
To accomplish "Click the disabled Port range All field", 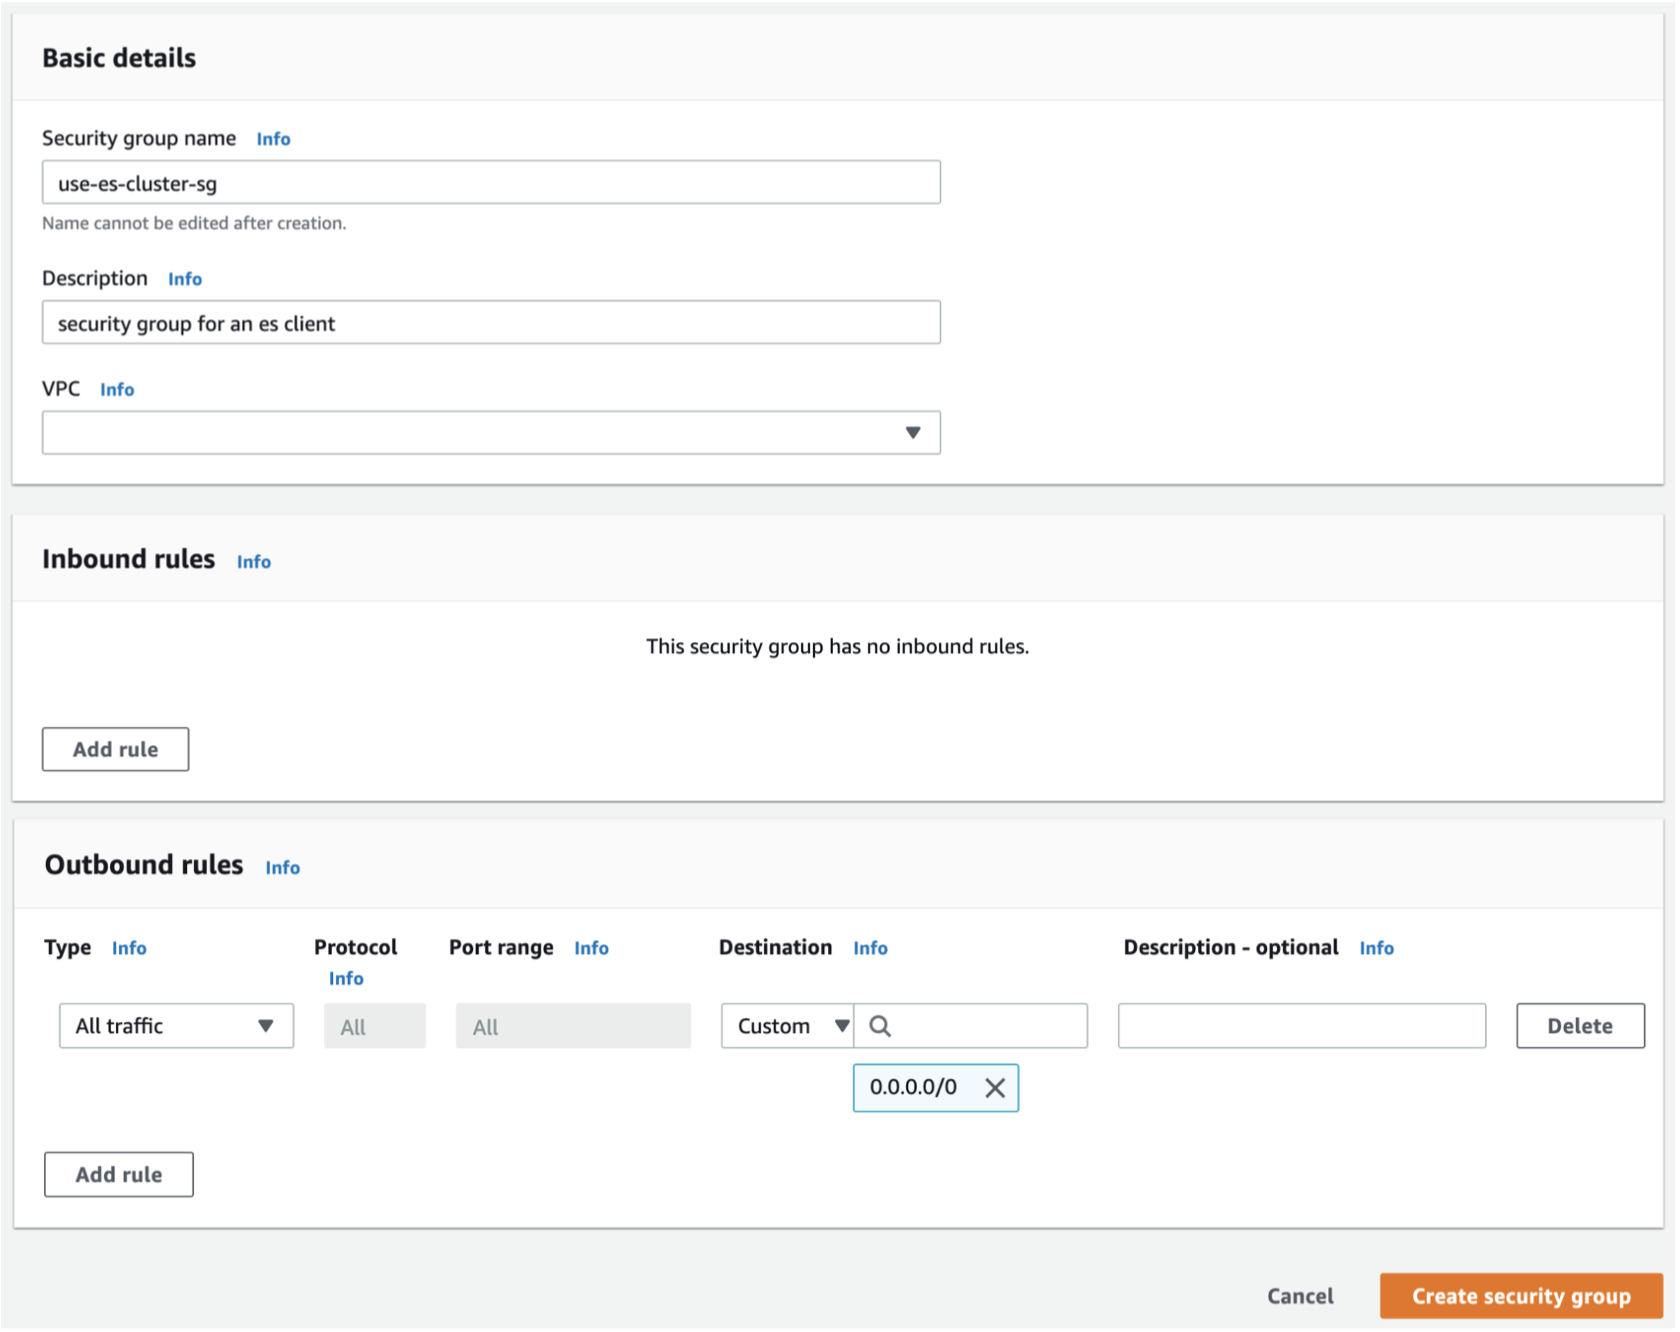I will point(573,1027).
